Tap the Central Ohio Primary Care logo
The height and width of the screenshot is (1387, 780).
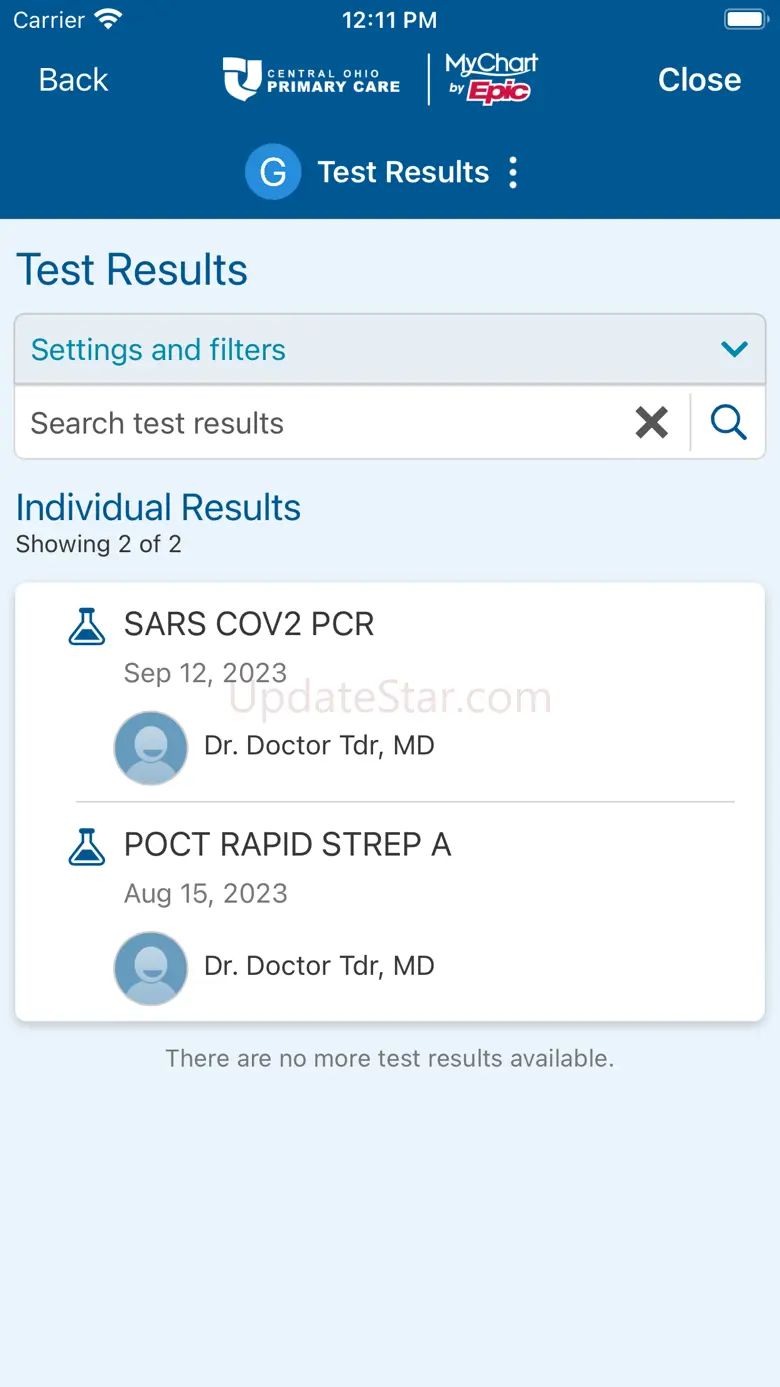311,80
